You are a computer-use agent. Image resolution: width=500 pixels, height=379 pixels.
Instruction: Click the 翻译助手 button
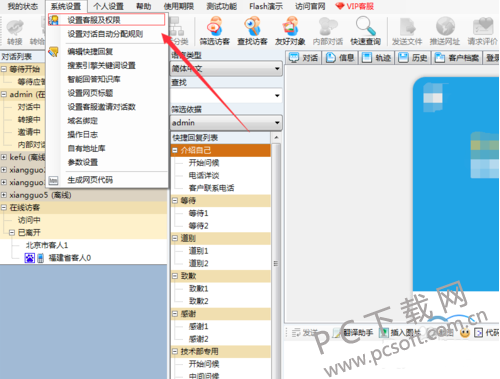pos(353,333)
